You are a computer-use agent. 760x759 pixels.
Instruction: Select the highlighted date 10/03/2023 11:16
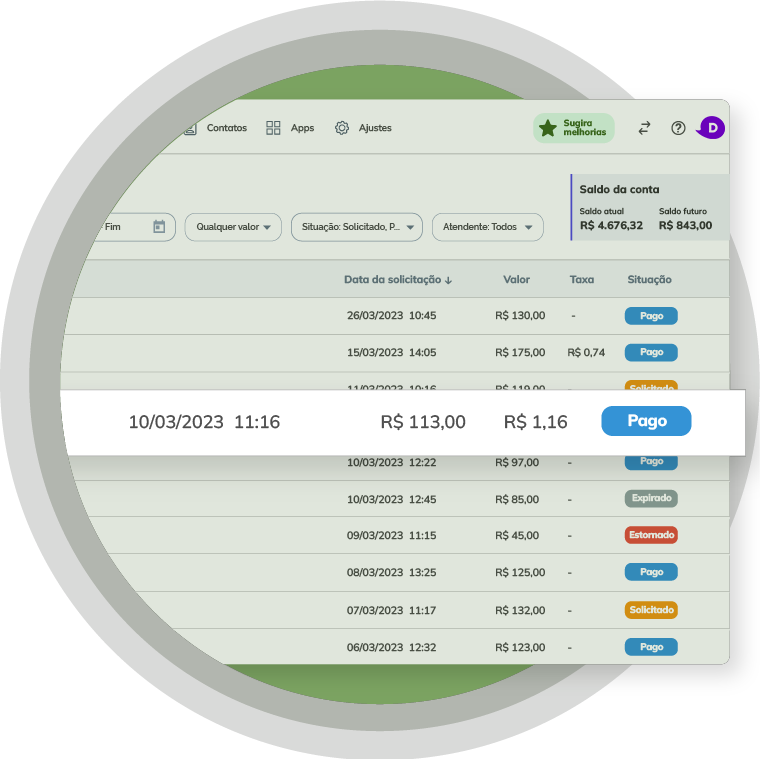pos(204,422)
